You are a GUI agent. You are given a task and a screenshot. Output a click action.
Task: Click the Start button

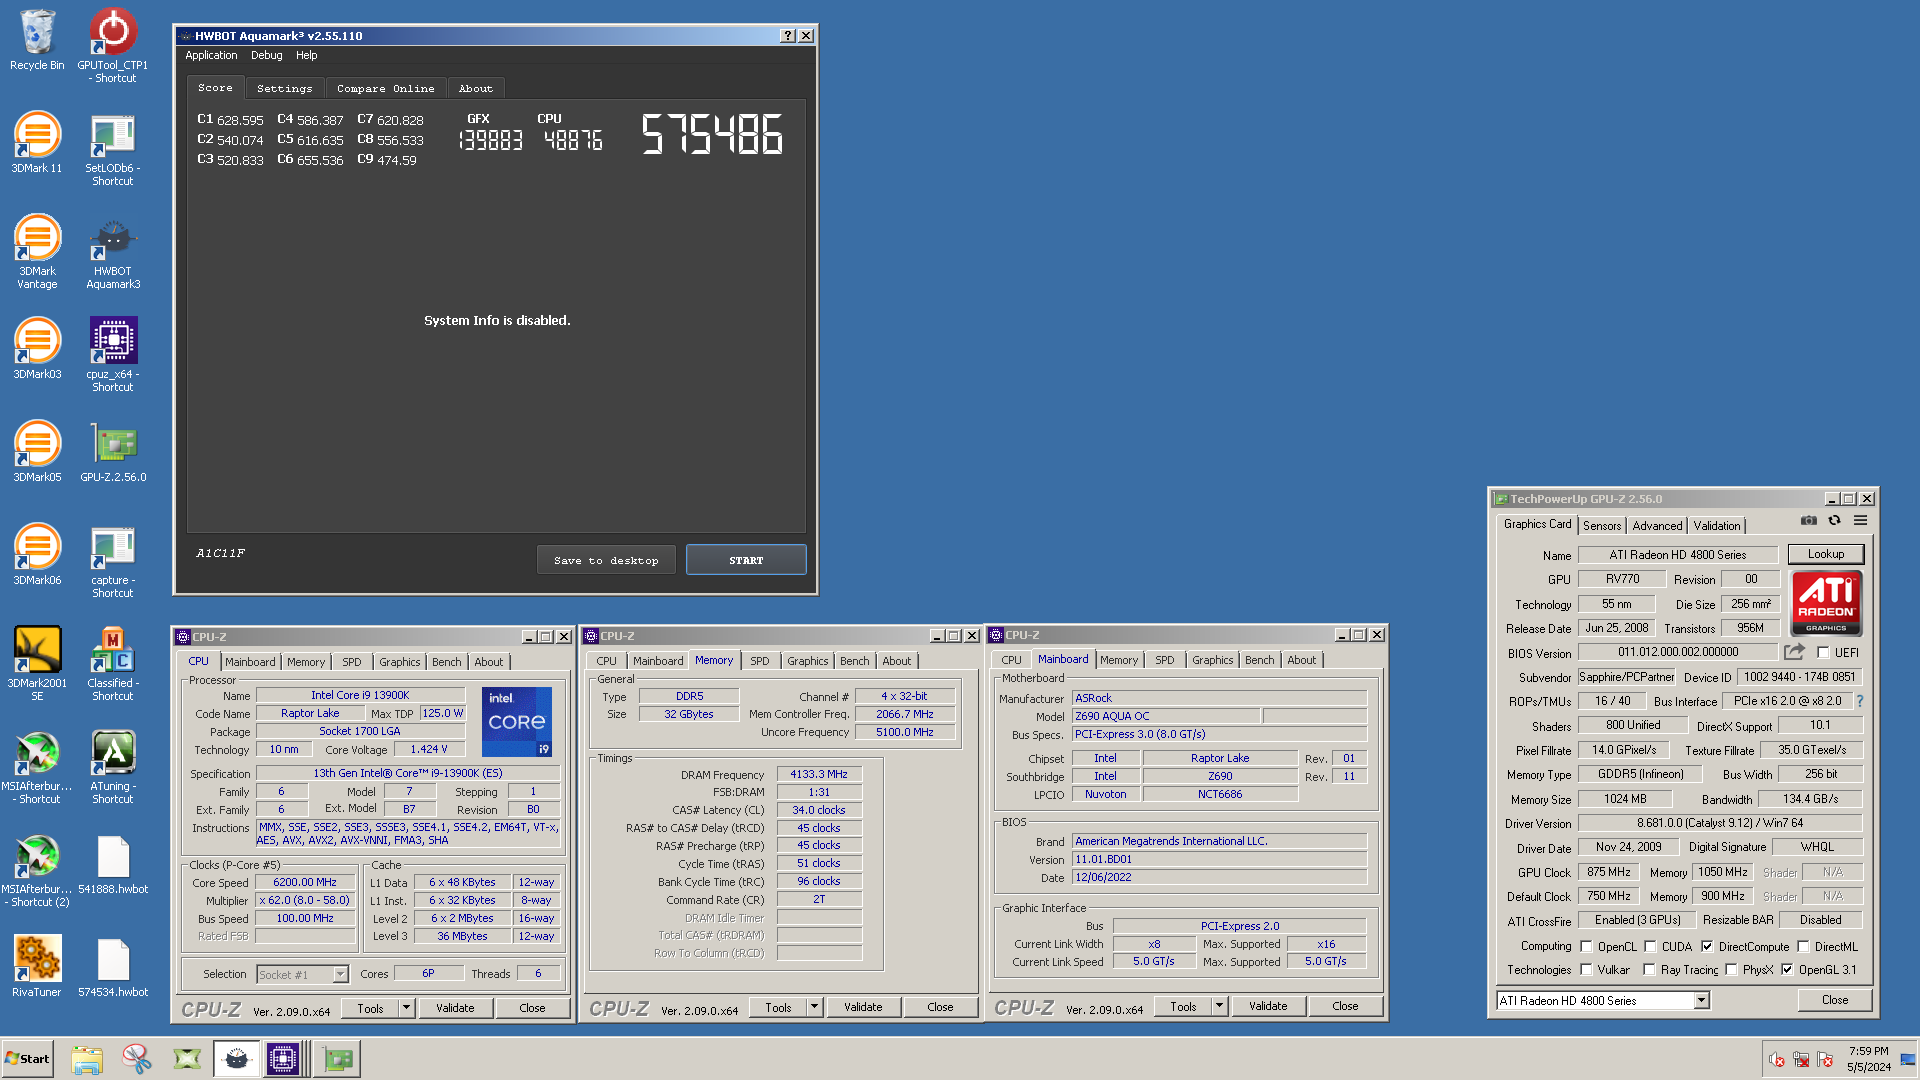click(27, 1059)
